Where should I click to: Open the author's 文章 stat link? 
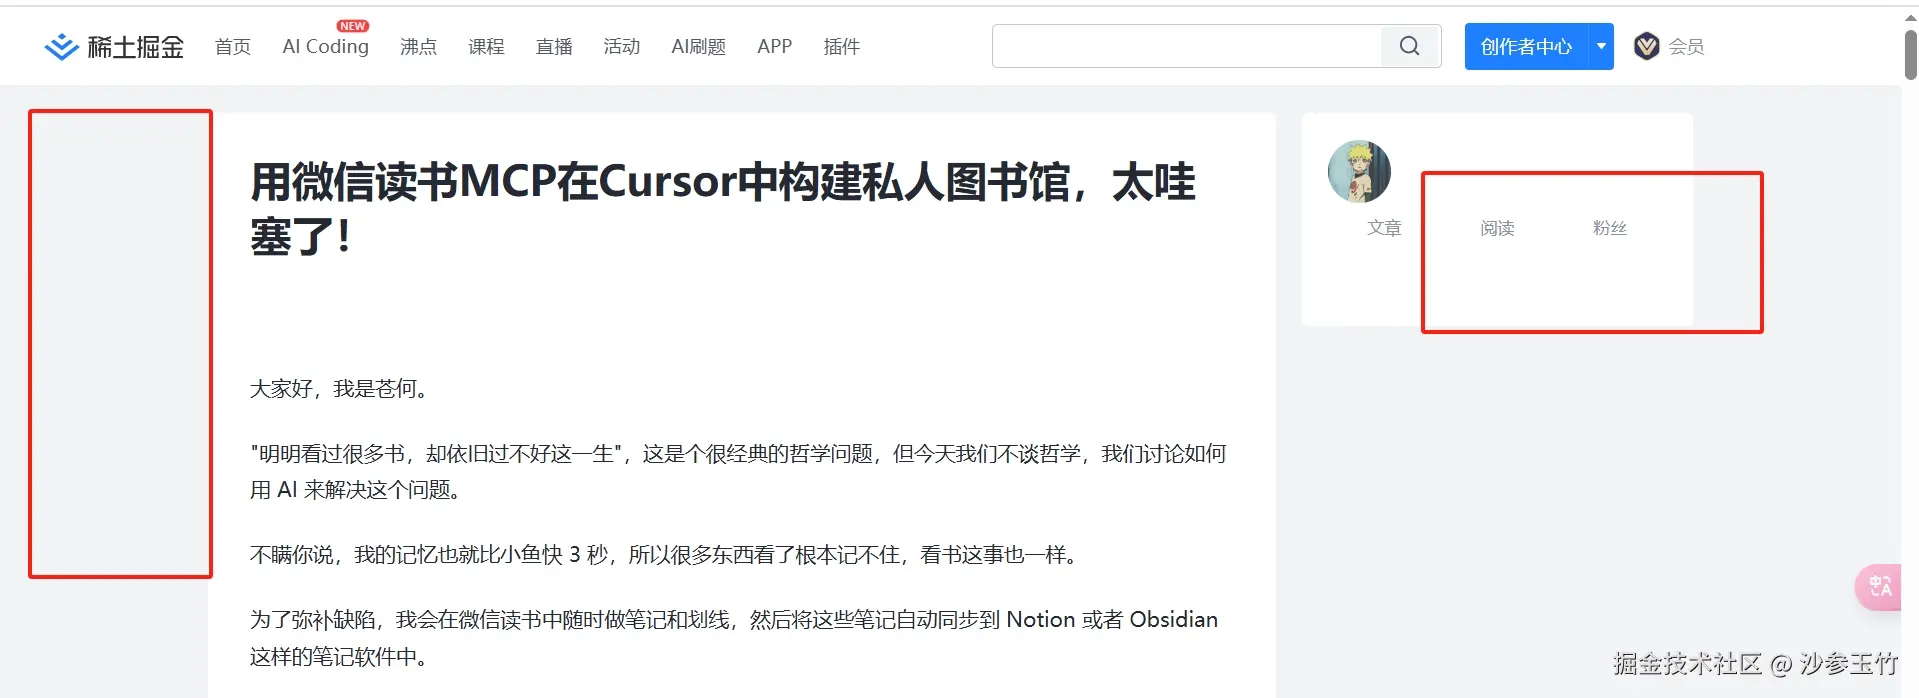(1384, 228)
